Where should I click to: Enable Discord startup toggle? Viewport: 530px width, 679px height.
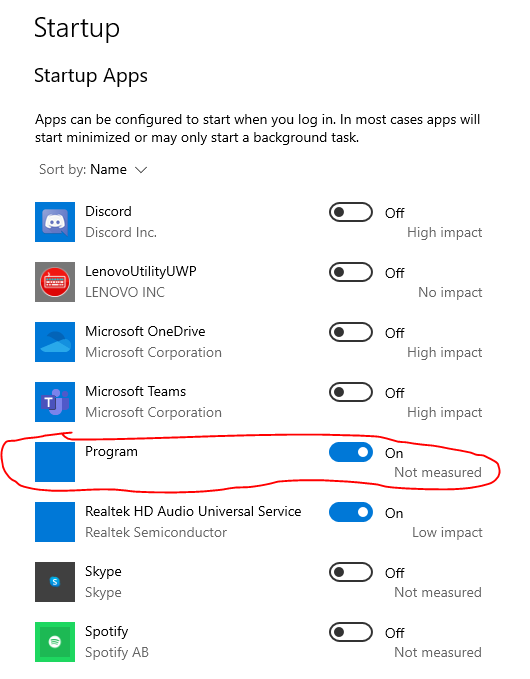[x=351, y=212]
